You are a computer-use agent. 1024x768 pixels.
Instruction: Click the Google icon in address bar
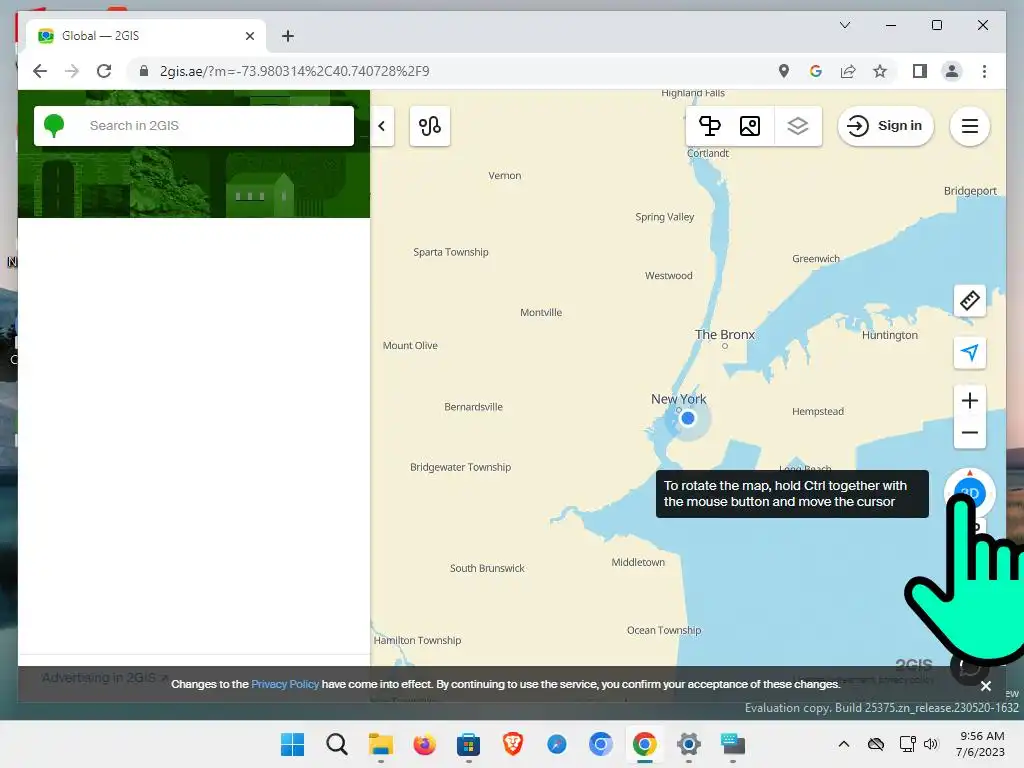(816, 71)
